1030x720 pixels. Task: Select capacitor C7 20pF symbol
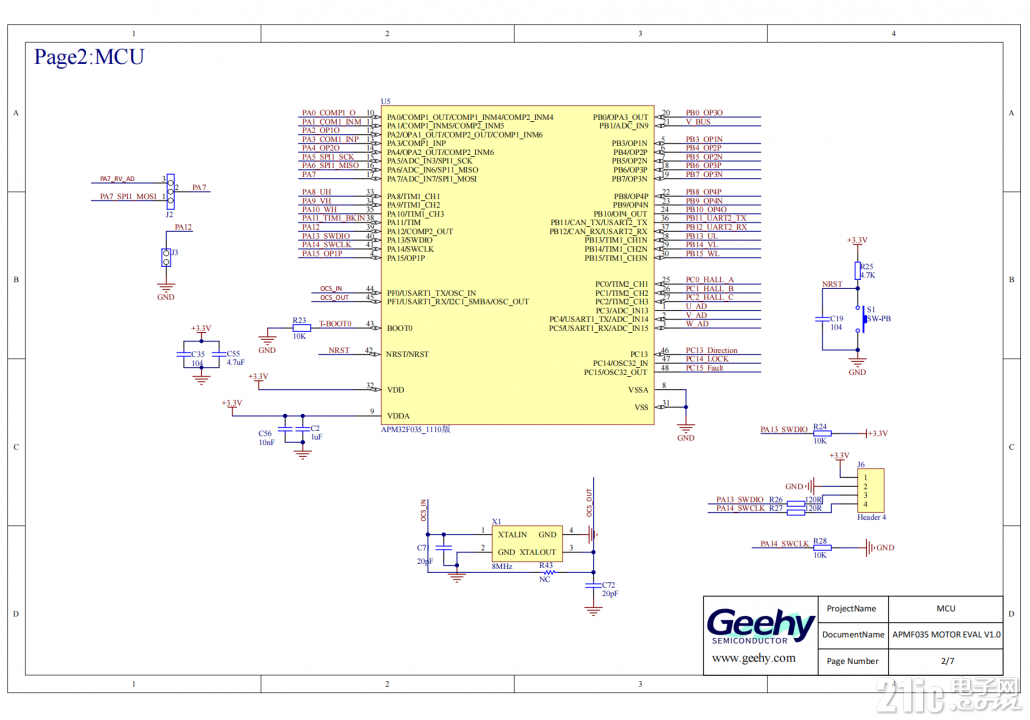click(x=443, y=547)
